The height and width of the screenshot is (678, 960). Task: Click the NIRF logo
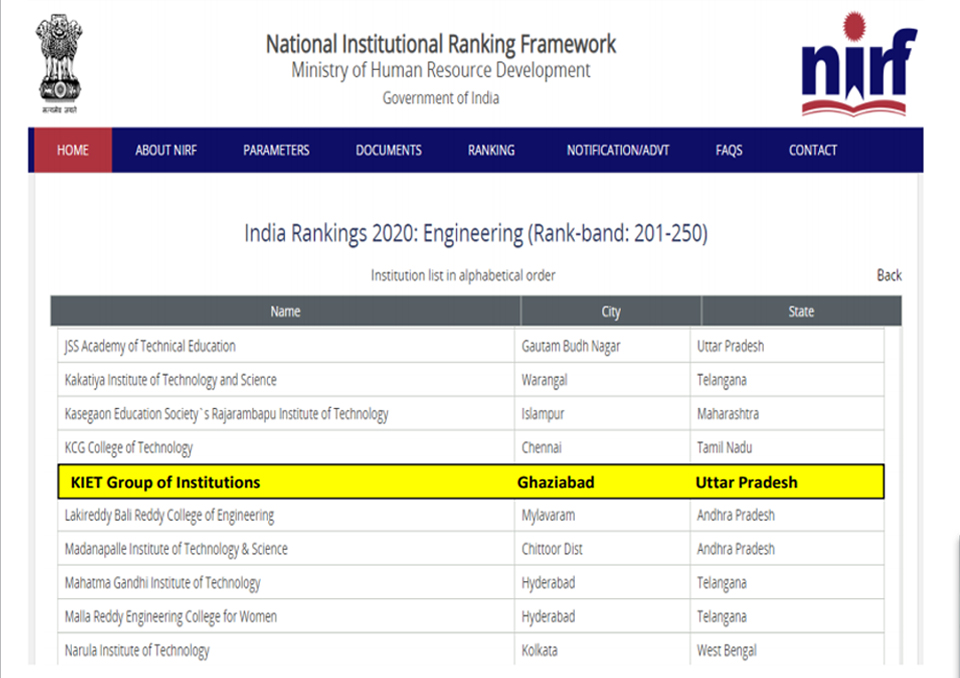tap(858, 65)
